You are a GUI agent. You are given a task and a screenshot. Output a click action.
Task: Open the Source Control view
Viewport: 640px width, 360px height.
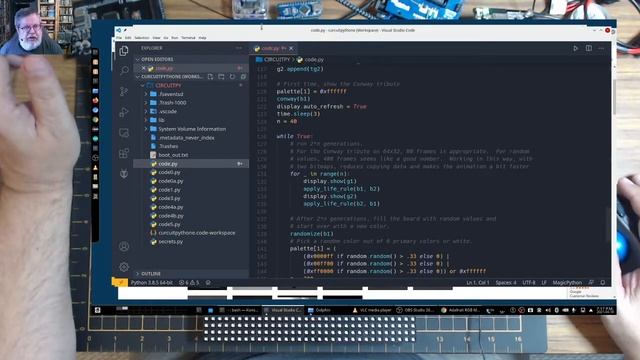pos(124,91)
